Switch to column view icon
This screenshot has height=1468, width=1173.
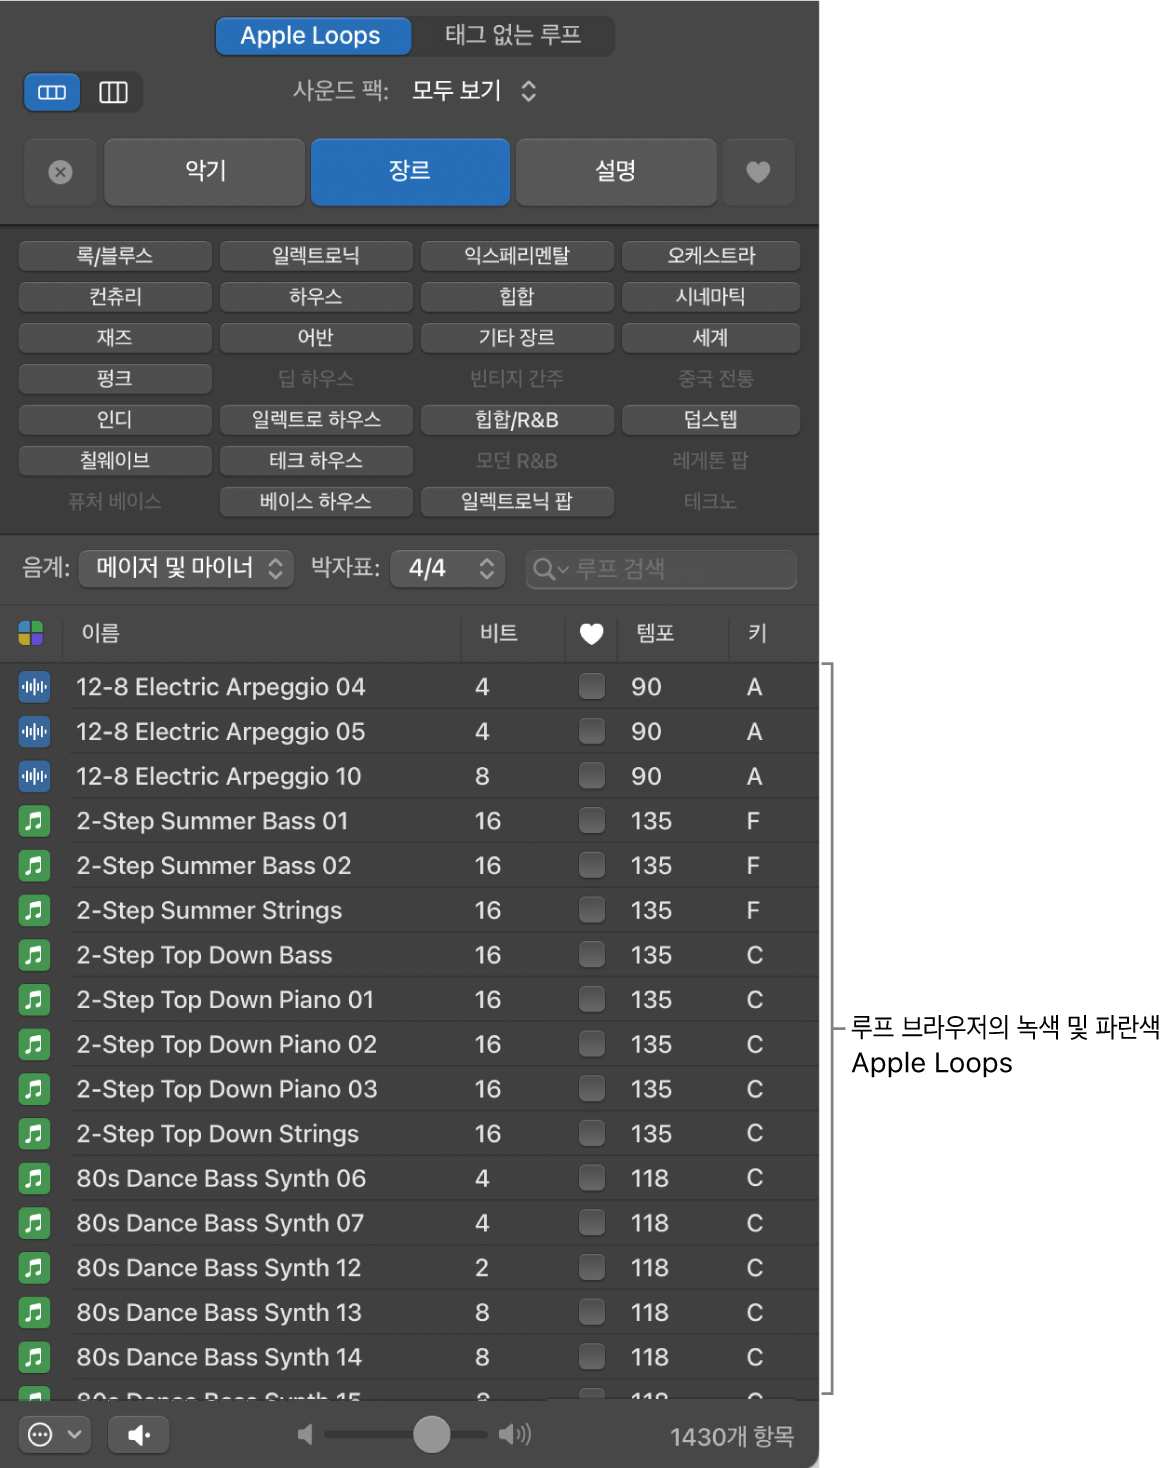(x=113, y=92)
